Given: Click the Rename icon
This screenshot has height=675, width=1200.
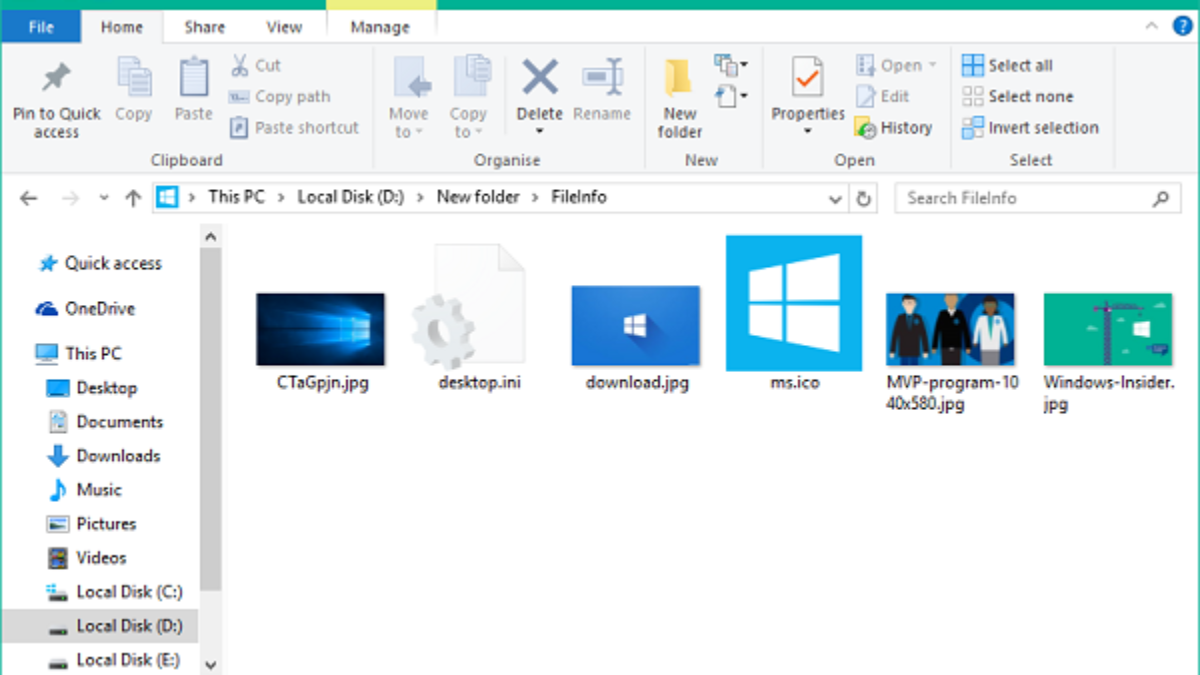Looking at the screenshot, I should coord(602,77).
